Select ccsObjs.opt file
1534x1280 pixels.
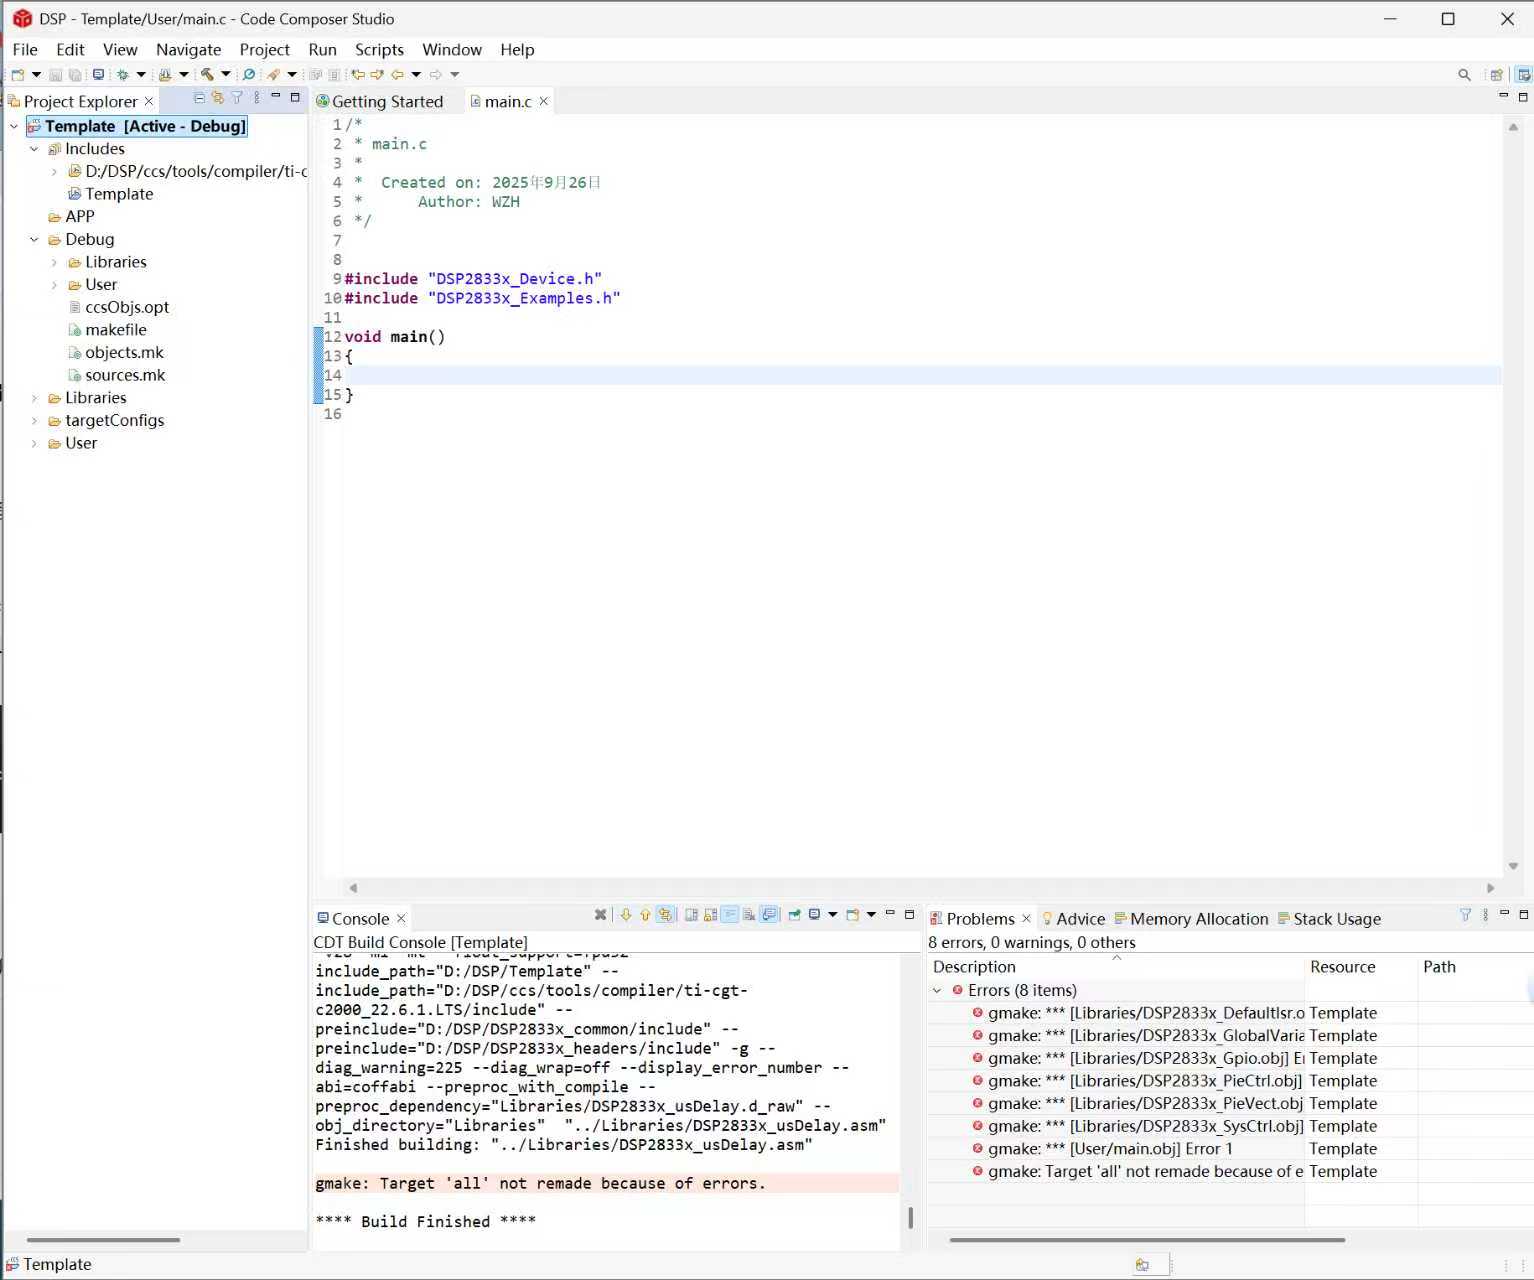point(118,307)
